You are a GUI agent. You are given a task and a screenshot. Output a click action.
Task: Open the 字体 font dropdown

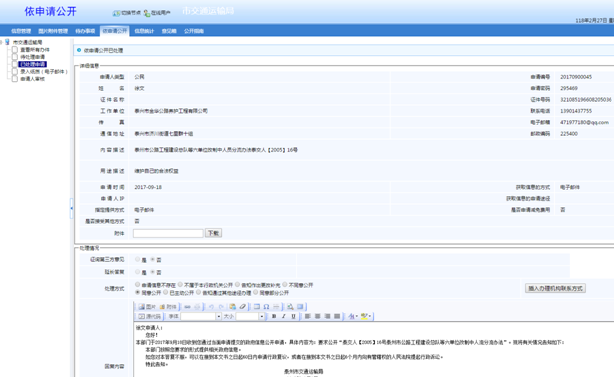tap(219, 316)
